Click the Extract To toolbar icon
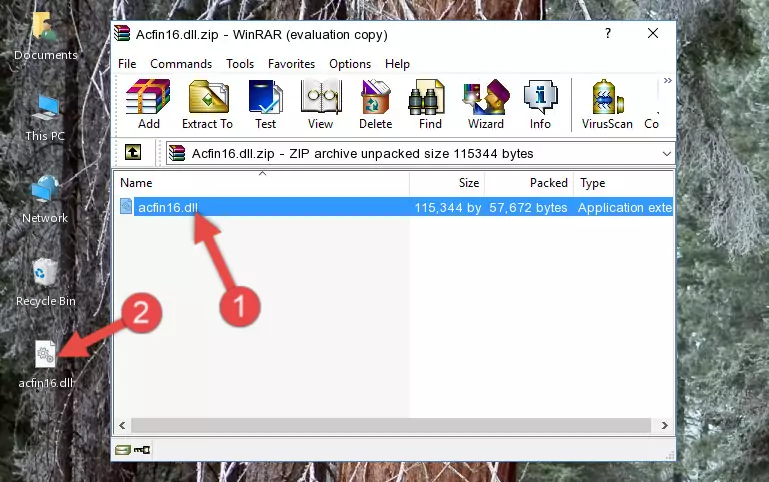 pos(207,104)
